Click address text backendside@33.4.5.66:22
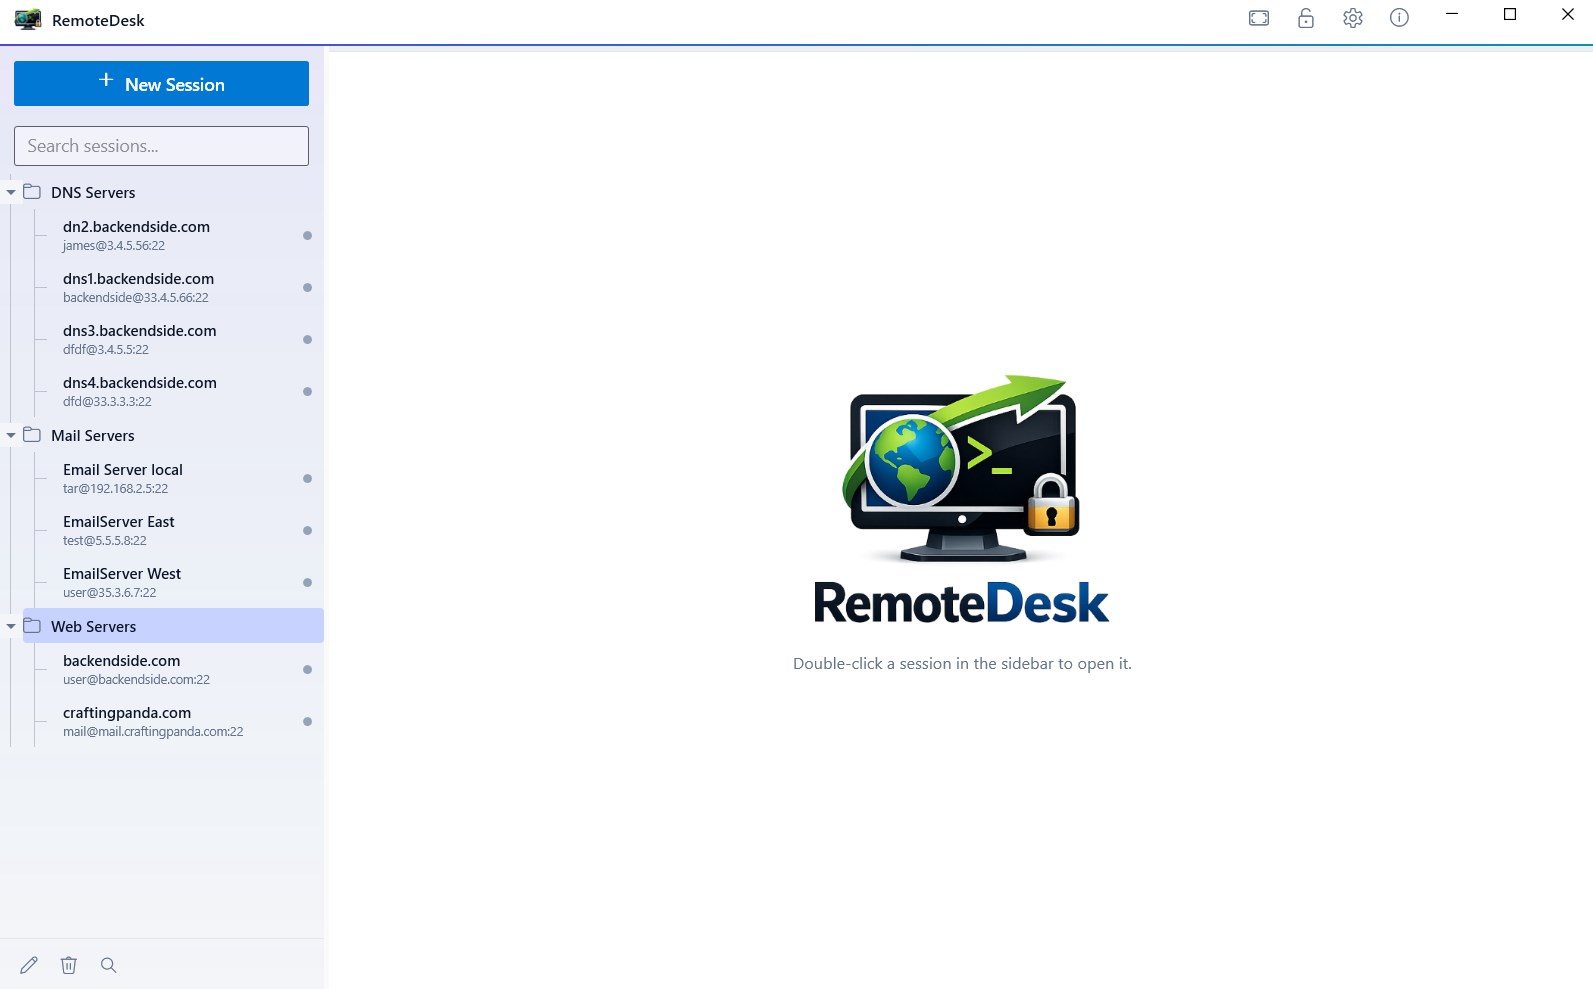1593x989 pixels. coord(136,298)
